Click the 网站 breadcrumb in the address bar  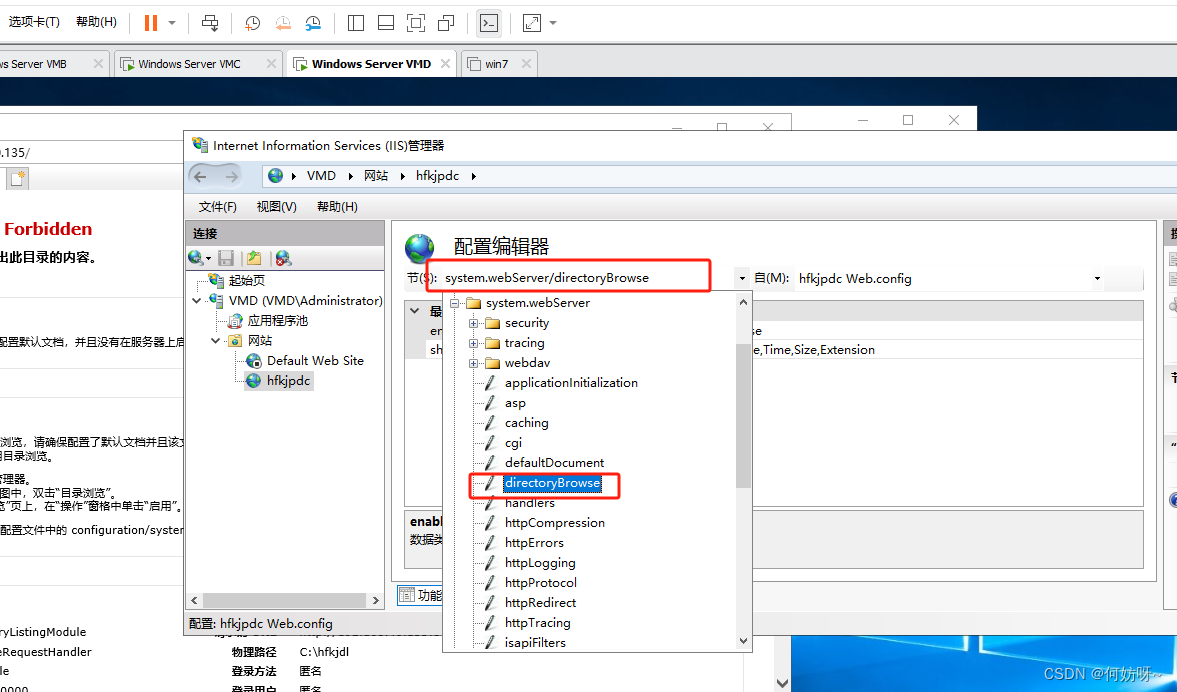click(x=376, y=176)
